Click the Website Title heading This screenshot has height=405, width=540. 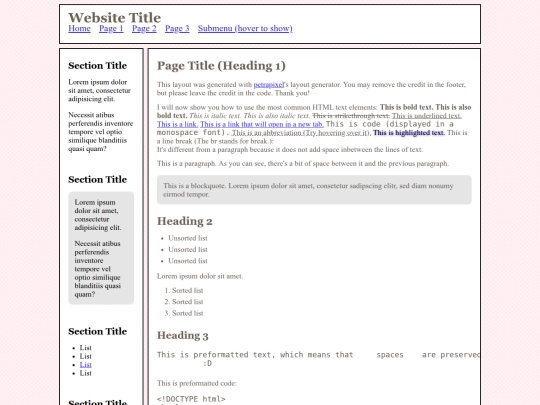coord(114,18)
